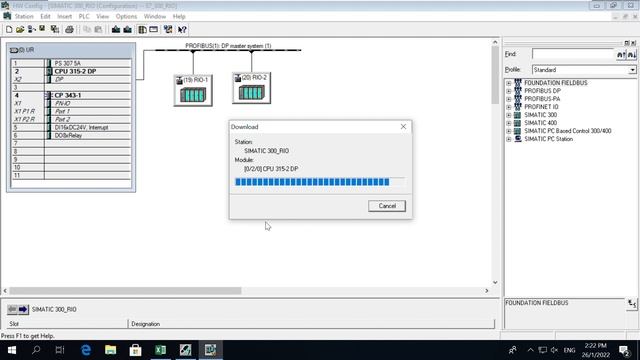The height and width of the screenshot is (360, 640).
Task: Click the Download to Module toolbar icon
Action: tap(116, 29)
